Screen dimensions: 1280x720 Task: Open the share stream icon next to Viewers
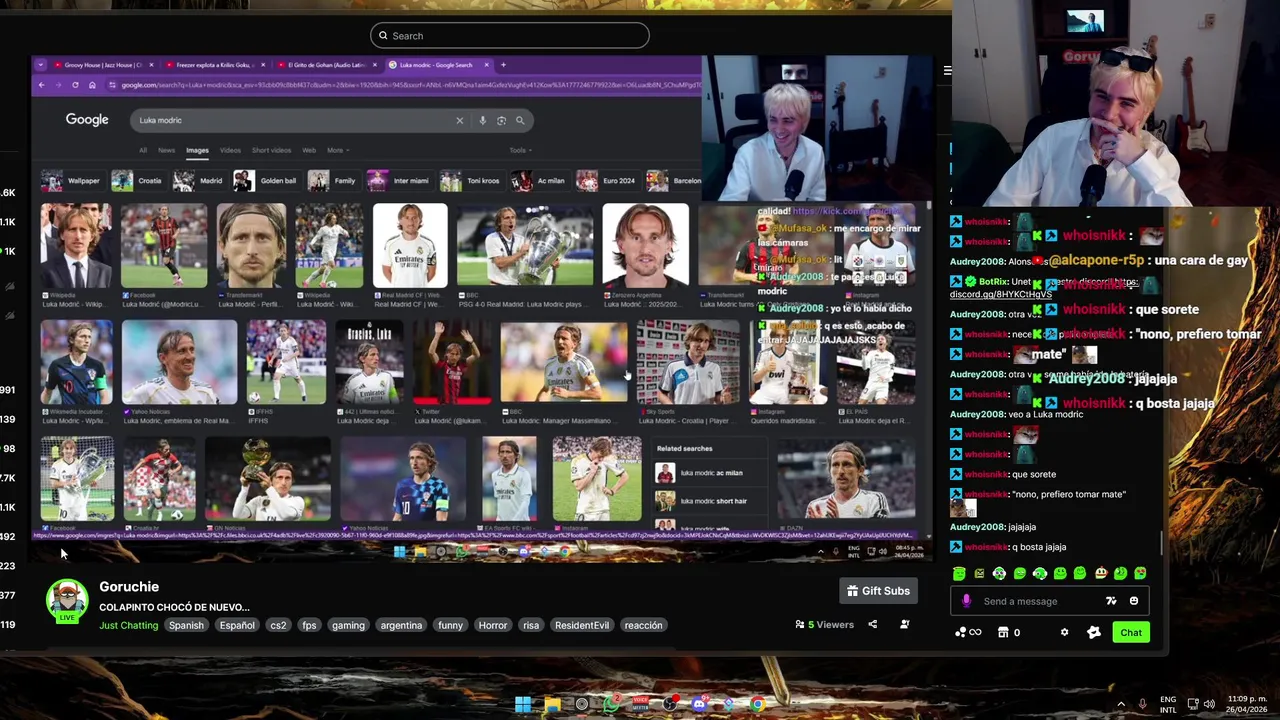tap(872, 625)
